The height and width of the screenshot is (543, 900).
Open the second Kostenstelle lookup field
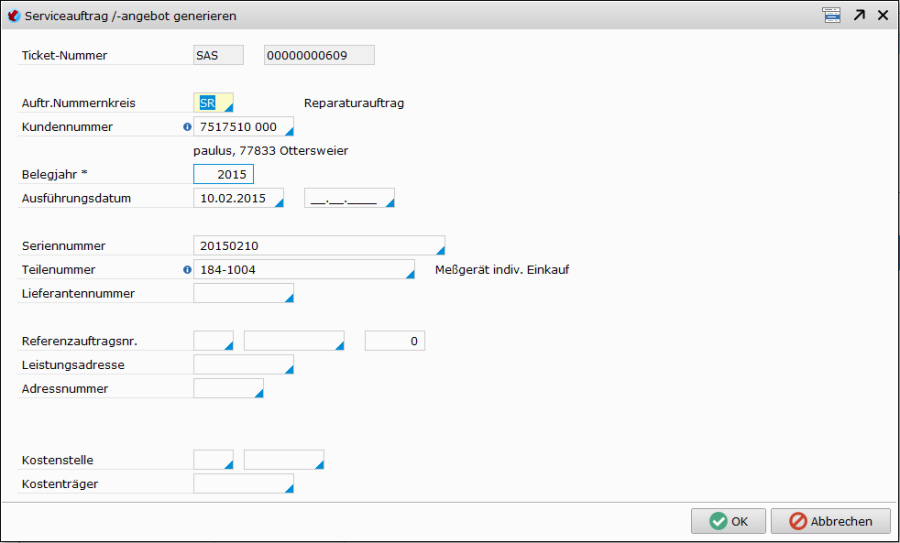[x=284, y=460]
